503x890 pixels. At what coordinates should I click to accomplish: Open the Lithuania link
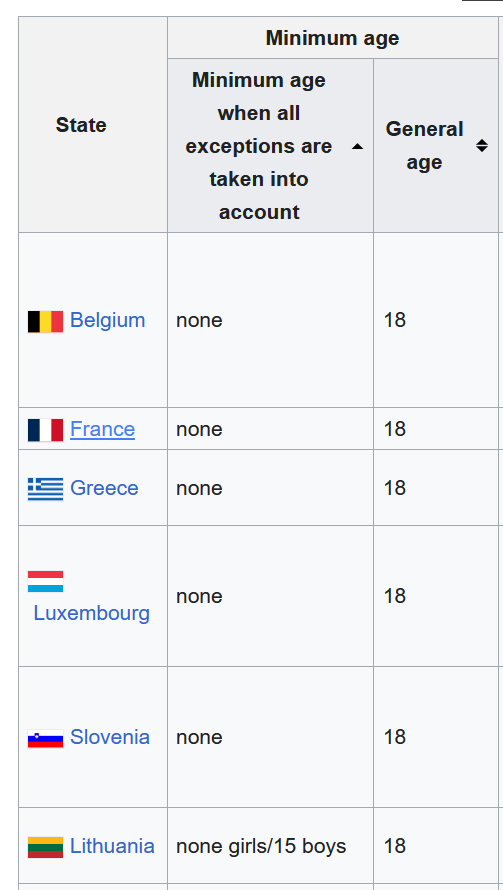point(112,846)
